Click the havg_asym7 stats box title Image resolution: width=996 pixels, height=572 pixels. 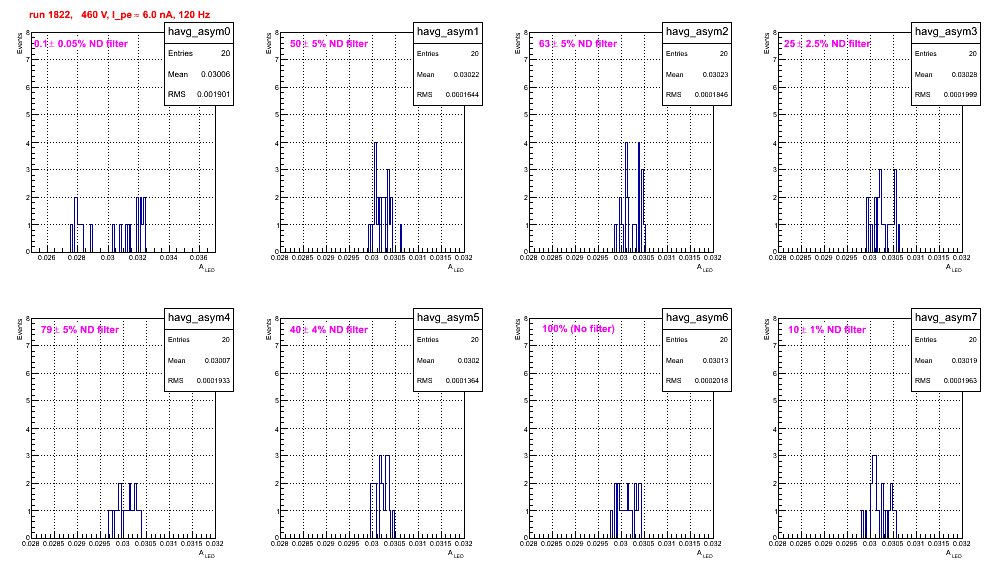(946, 318)
